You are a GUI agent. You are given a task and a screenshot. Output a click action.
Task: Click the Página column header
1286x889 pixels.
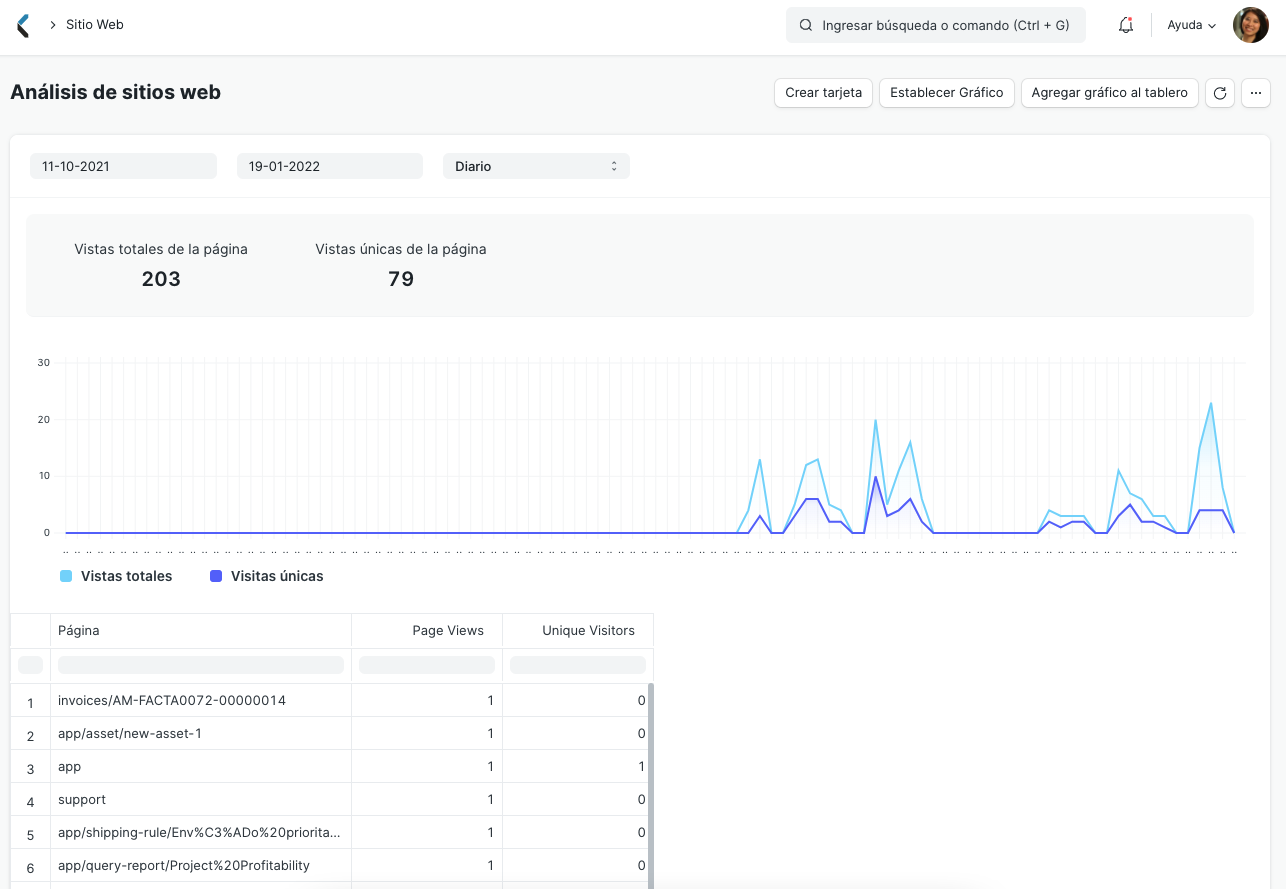[x=201, y=631]
